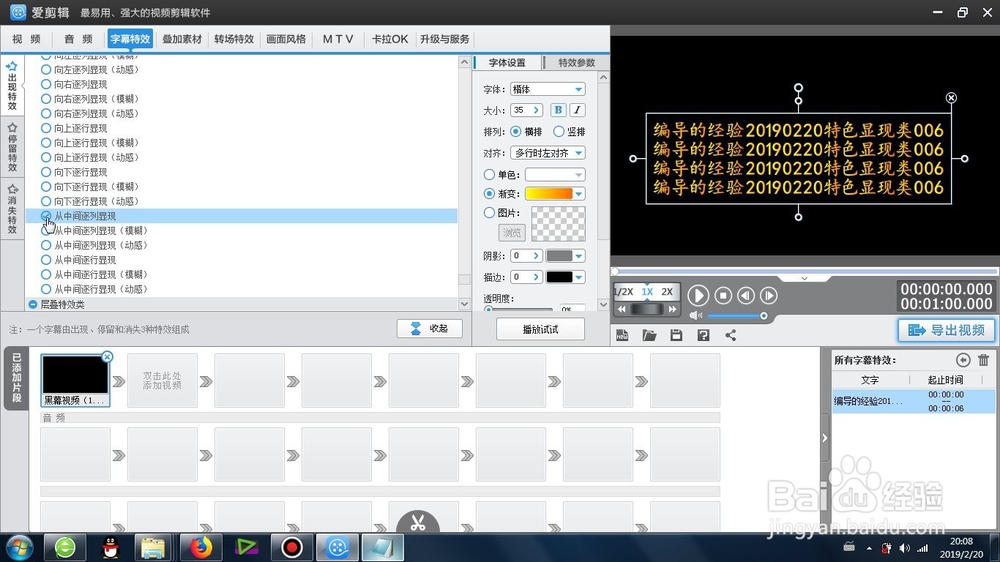Open the 特效参数 settings tab
The width and height of the screenshot is (1000, 562).
pos(577,63)
